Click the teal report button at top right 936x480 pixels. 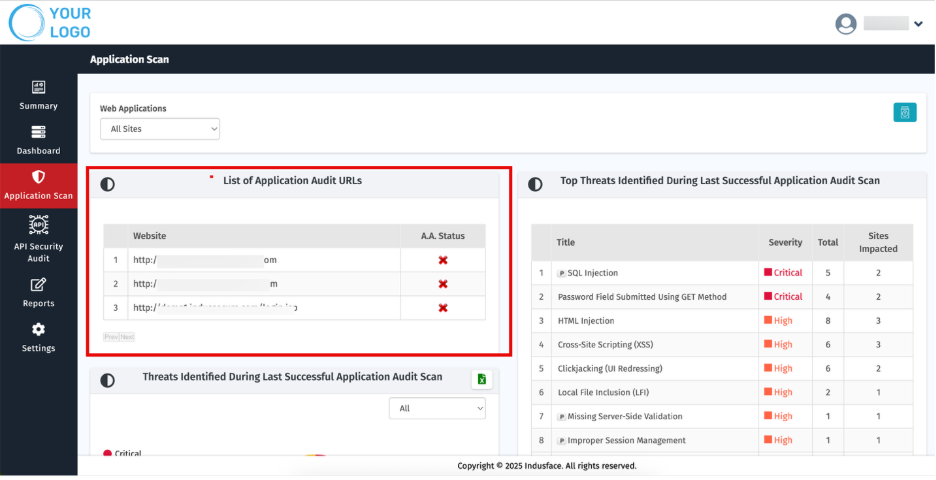(905, 112)
